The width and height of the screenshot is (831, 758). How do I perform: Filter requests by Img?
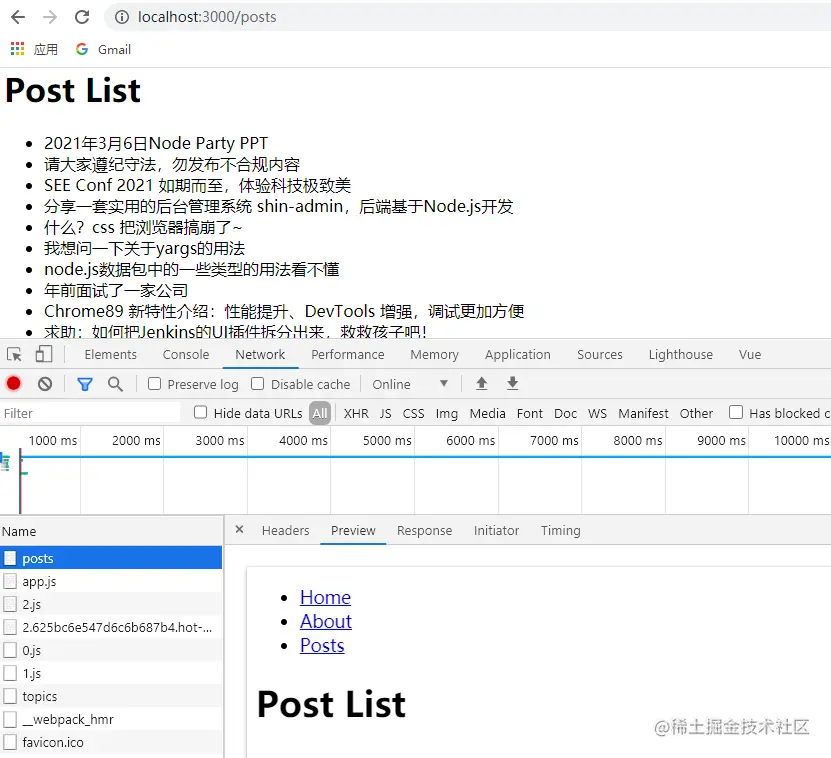click(x=447, y=413)
